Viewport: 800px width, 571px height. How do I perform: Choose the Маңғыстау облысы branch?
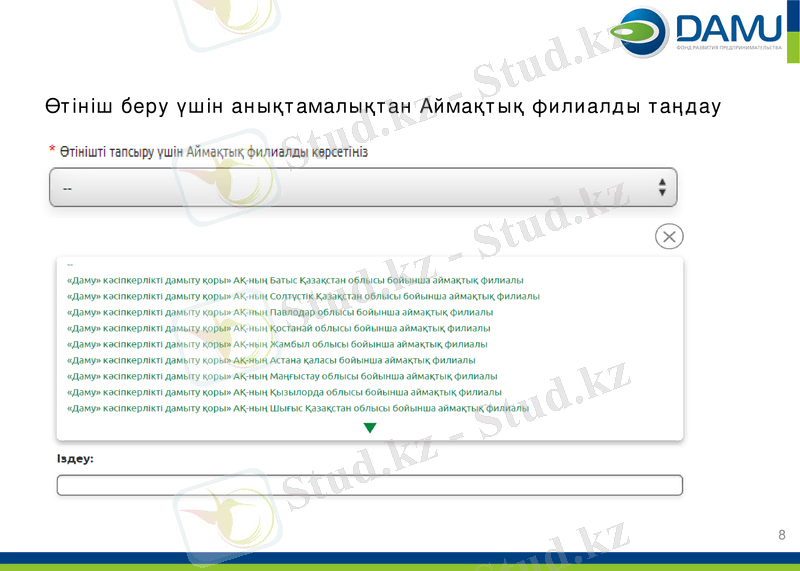(282, 376)
